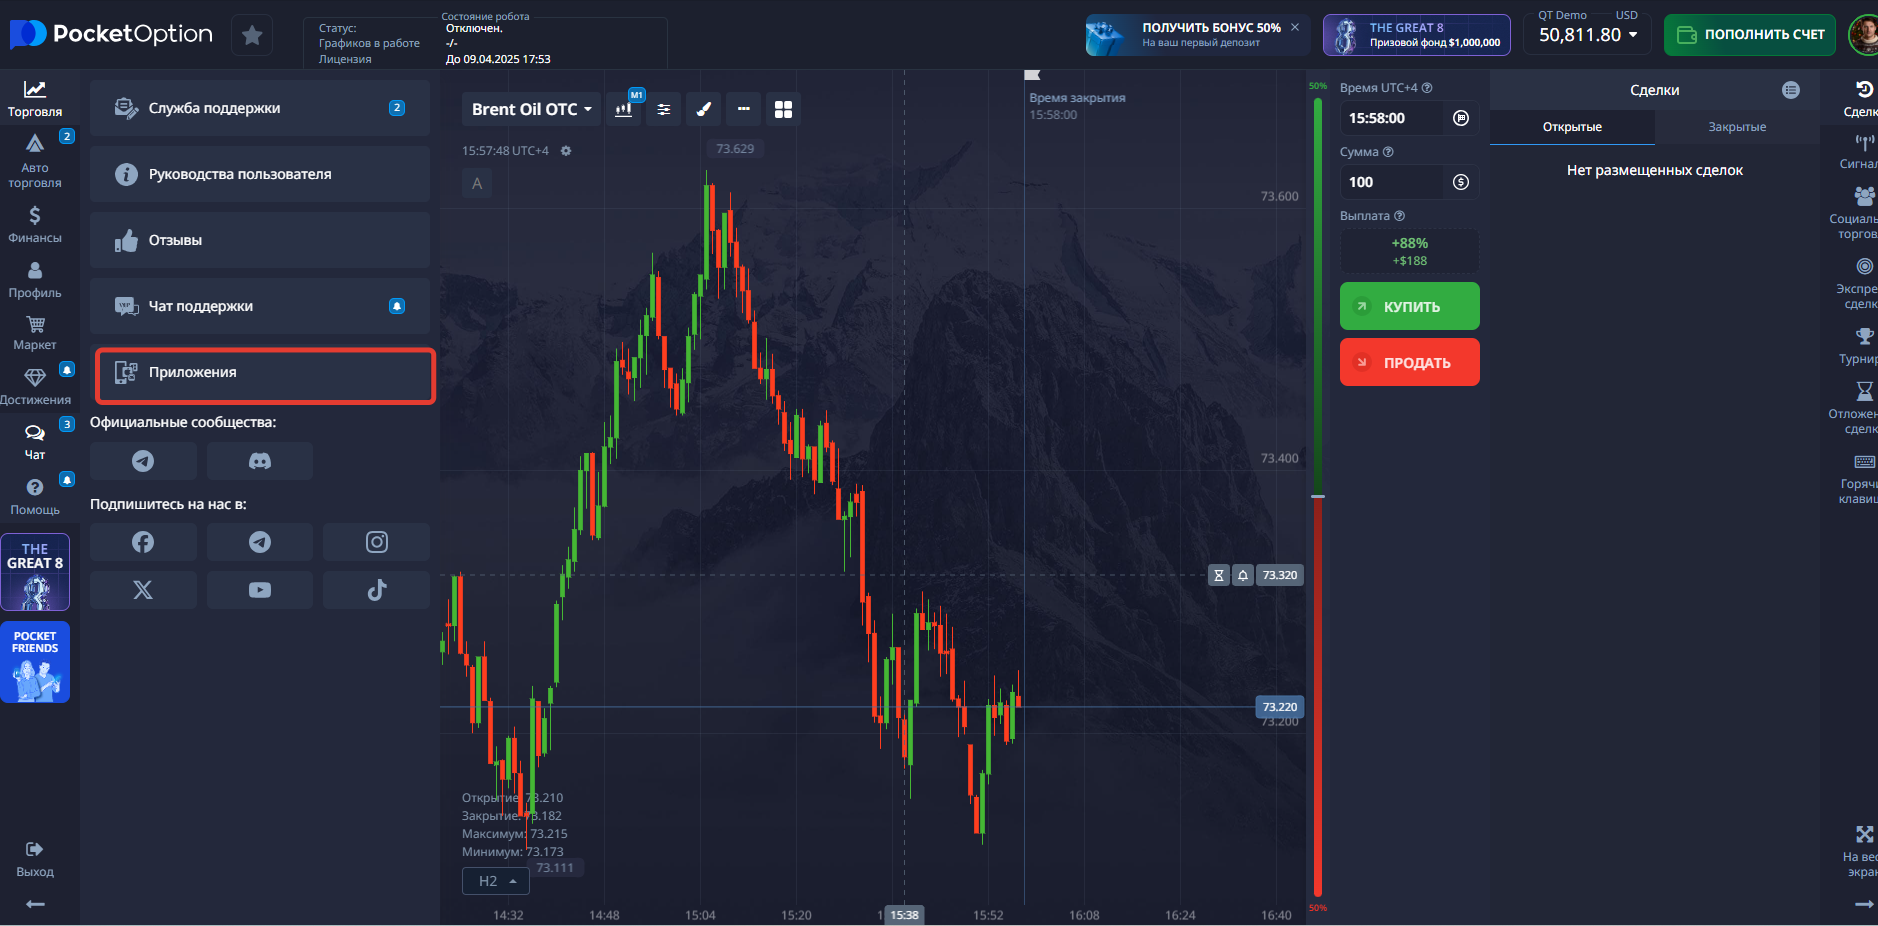Open the Турниры trophy icon
The height and width of the screenshot is (926, 1878).
[x=1862, y=338]
